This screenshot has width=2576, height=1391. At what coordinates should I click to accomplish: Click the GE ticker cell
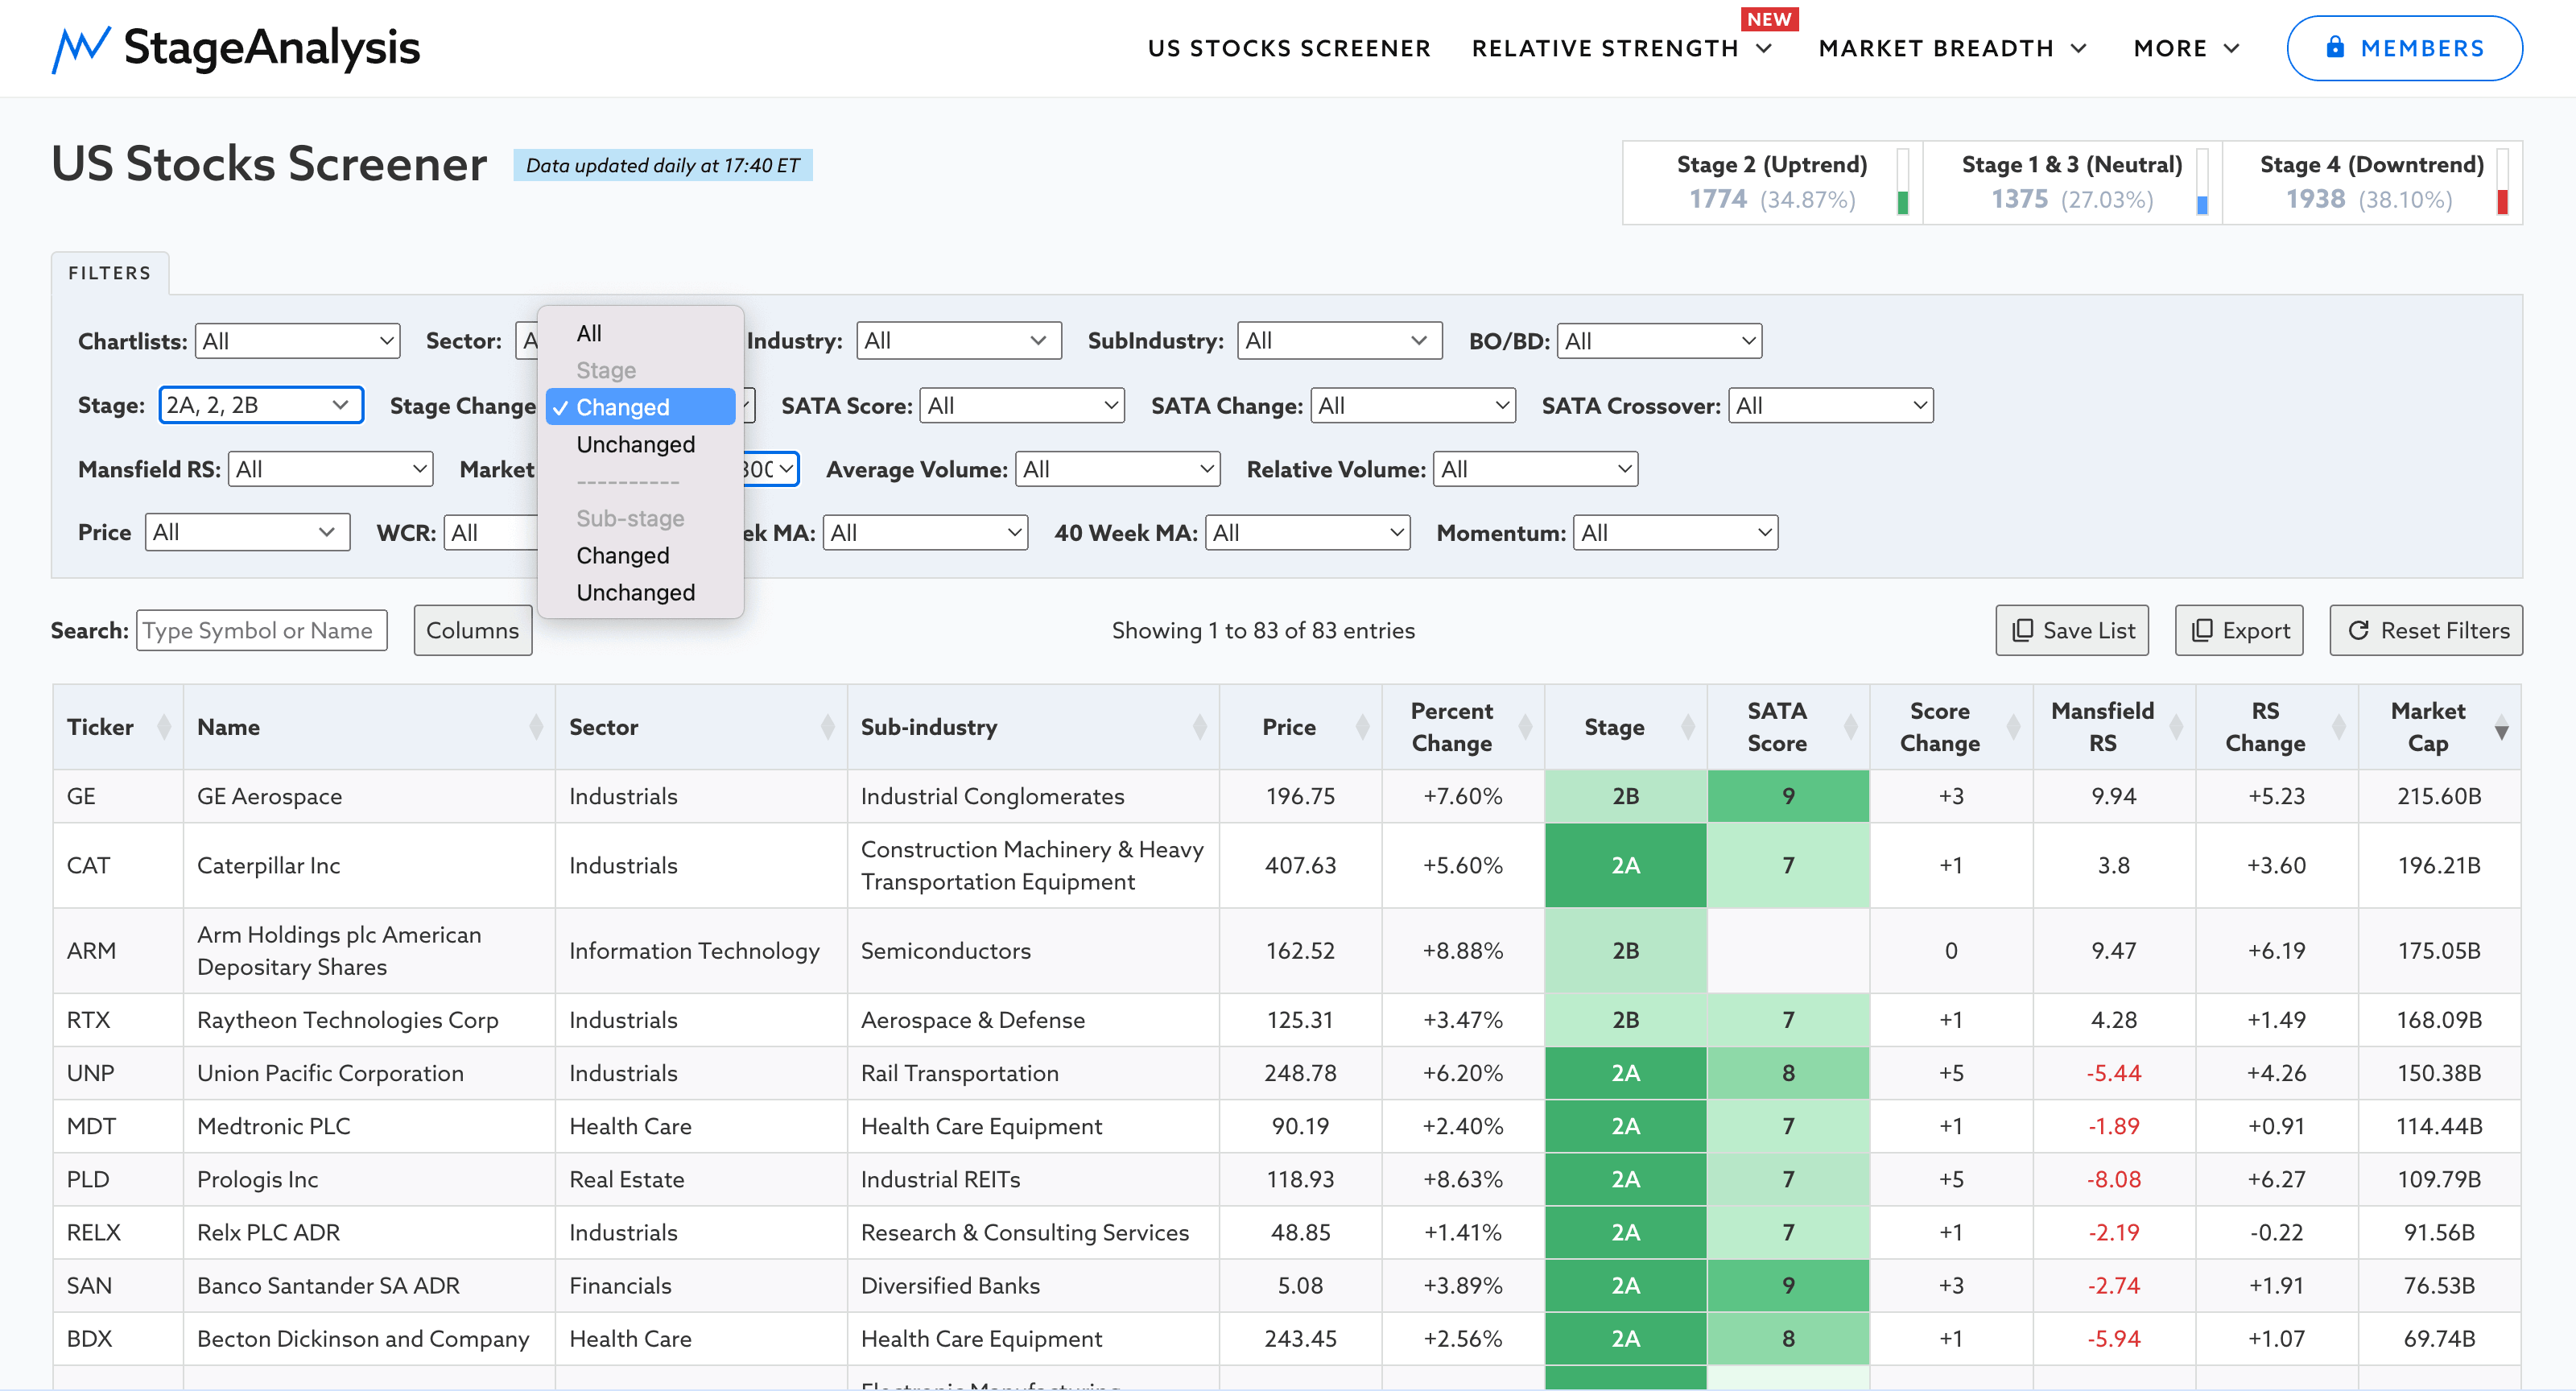click(118, 796)
